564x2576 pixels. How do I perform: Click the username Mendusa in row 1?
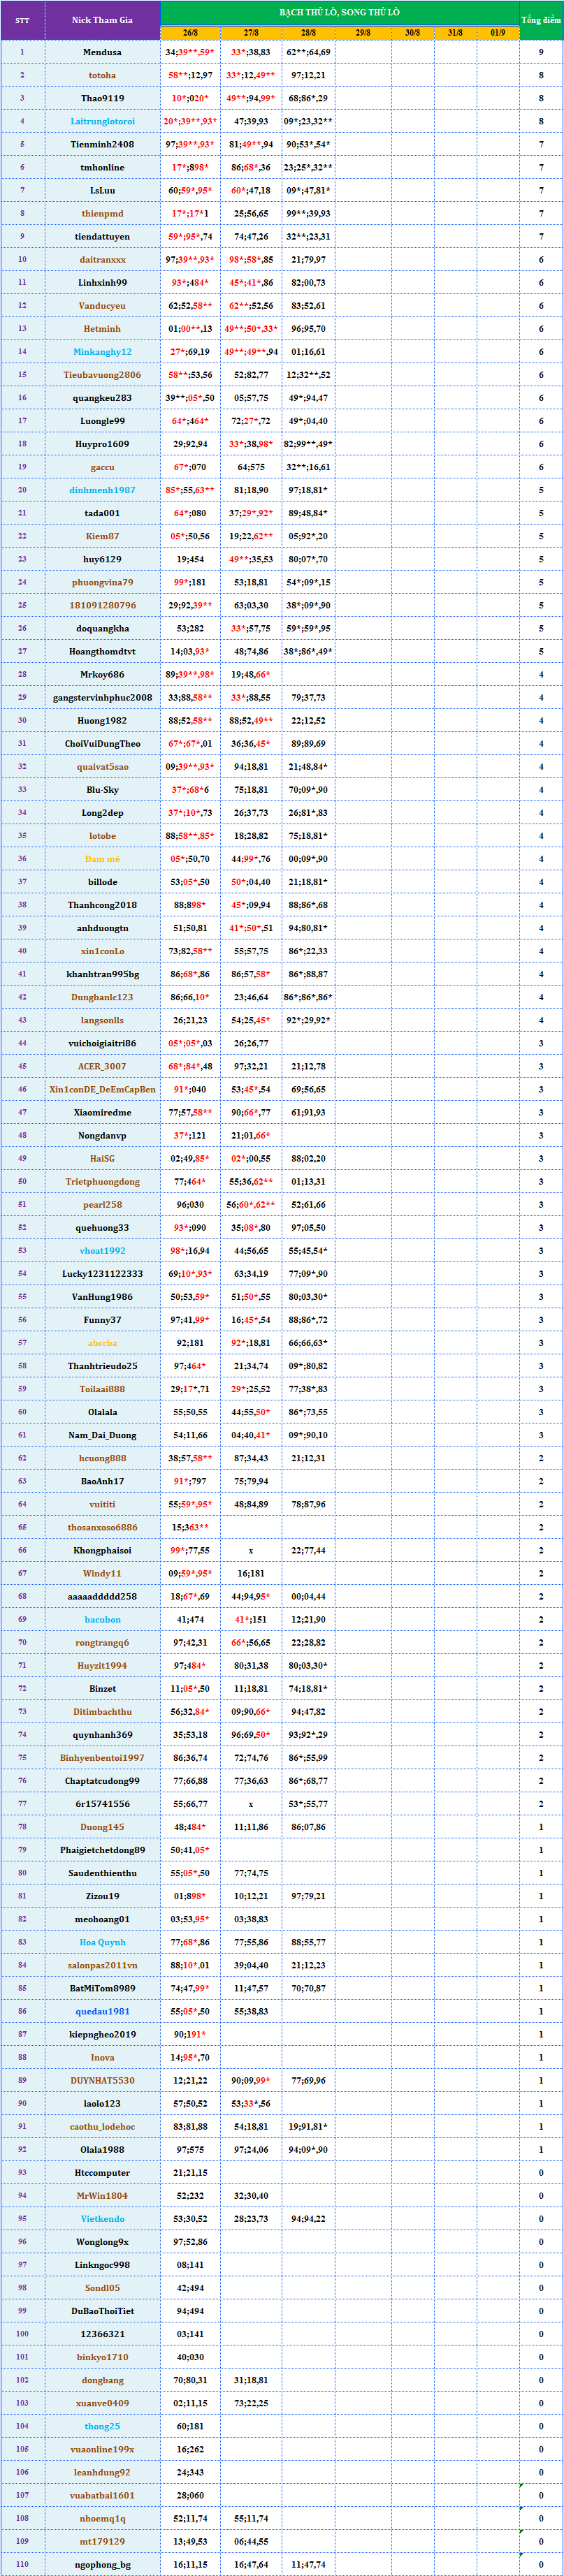point(102,52)
